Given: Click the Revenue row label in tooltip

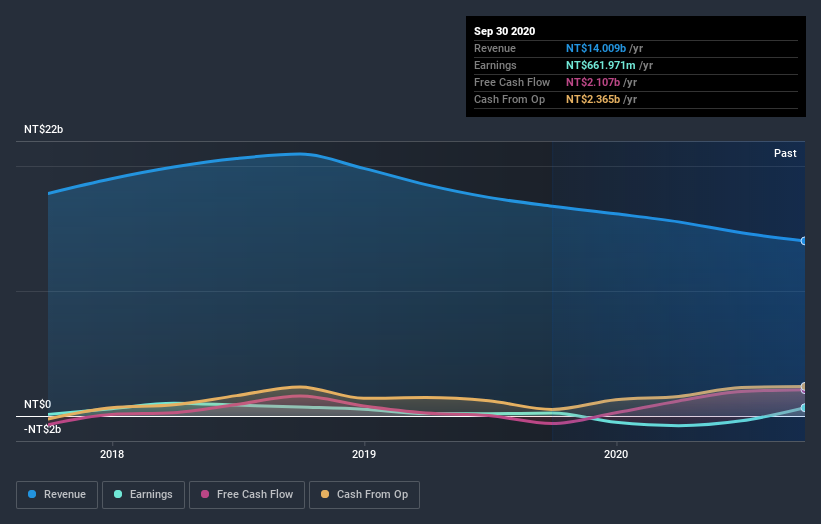Looking at the screenshot, I should (x=495, y=48).
